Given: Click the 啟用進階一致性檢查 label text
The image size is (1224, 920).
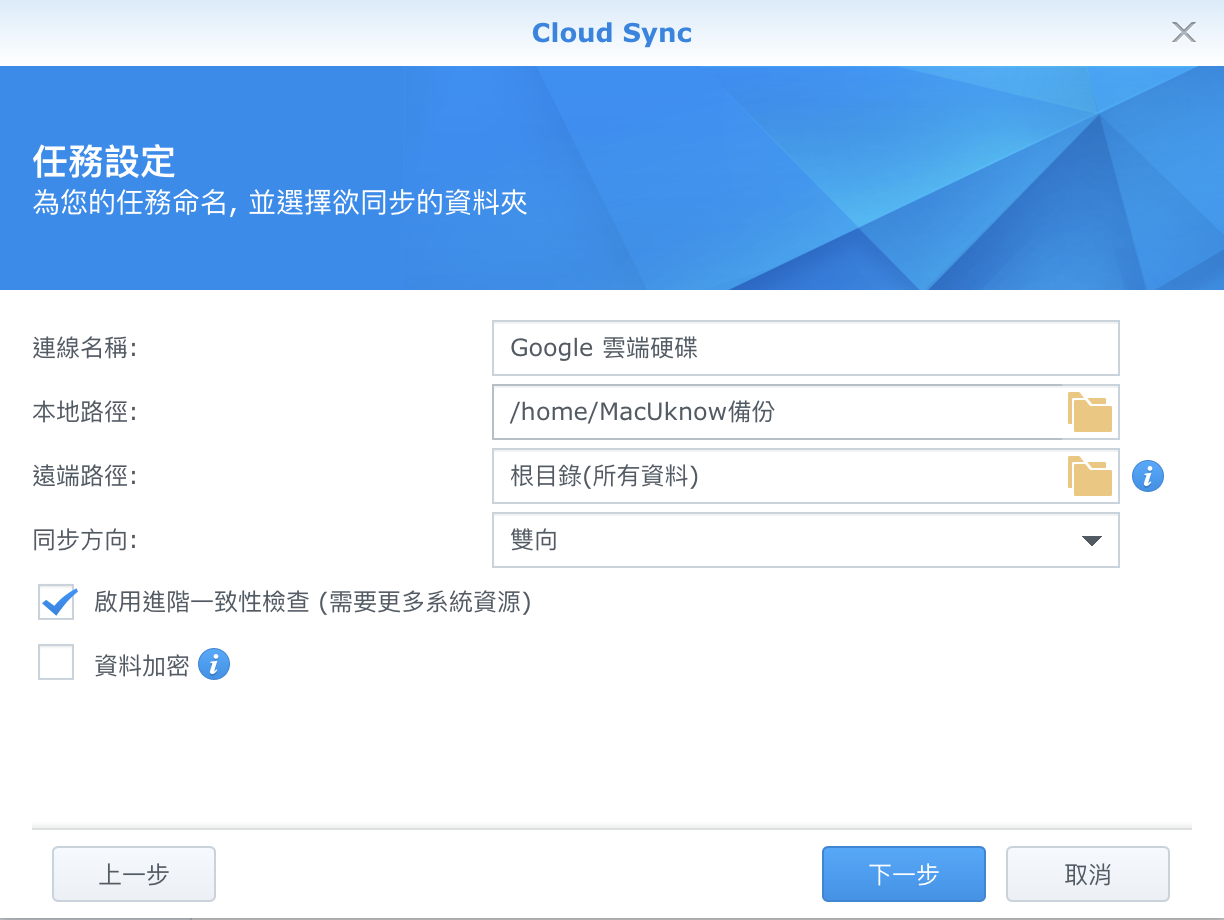Looking at the screenshot, I should (312, 603).
